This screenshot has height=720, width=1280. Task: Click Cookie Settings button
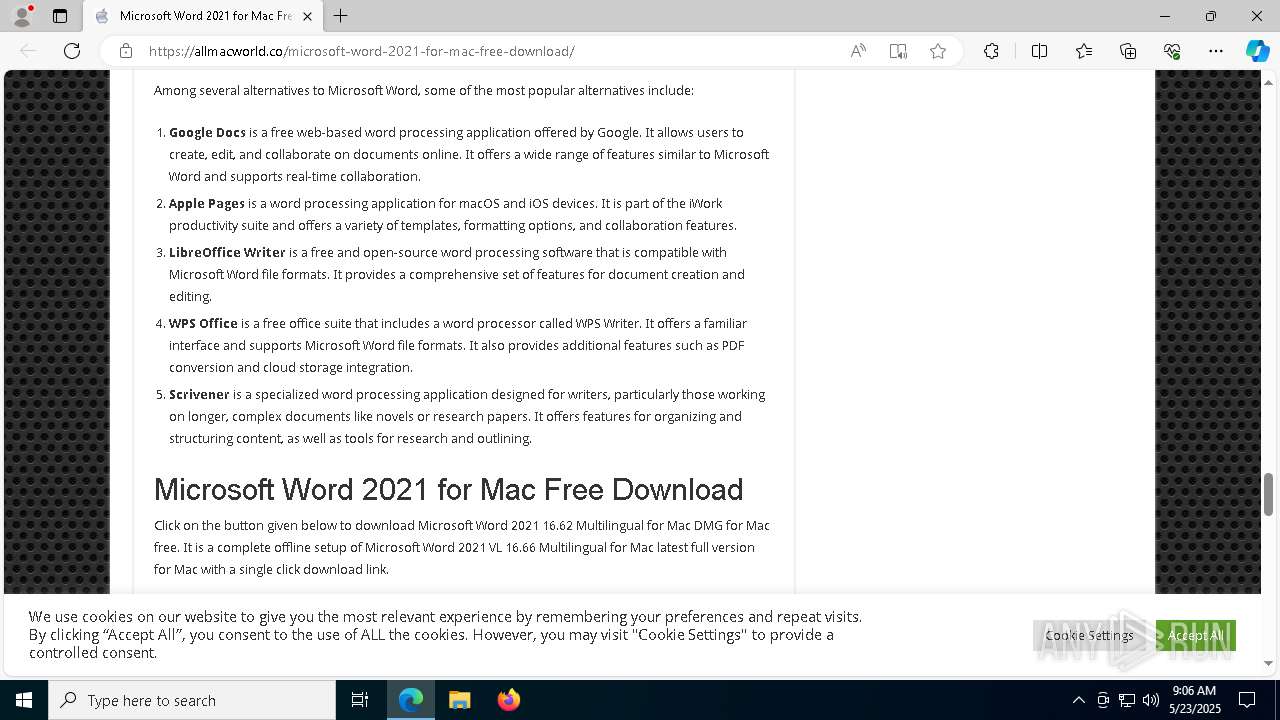coord(1090,635)
